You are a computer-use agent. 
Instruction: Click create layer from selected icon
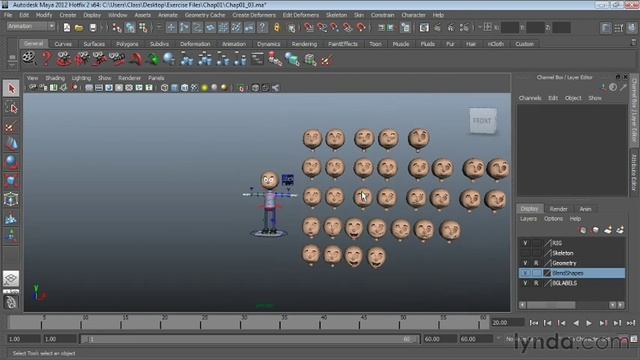(620, 230)
